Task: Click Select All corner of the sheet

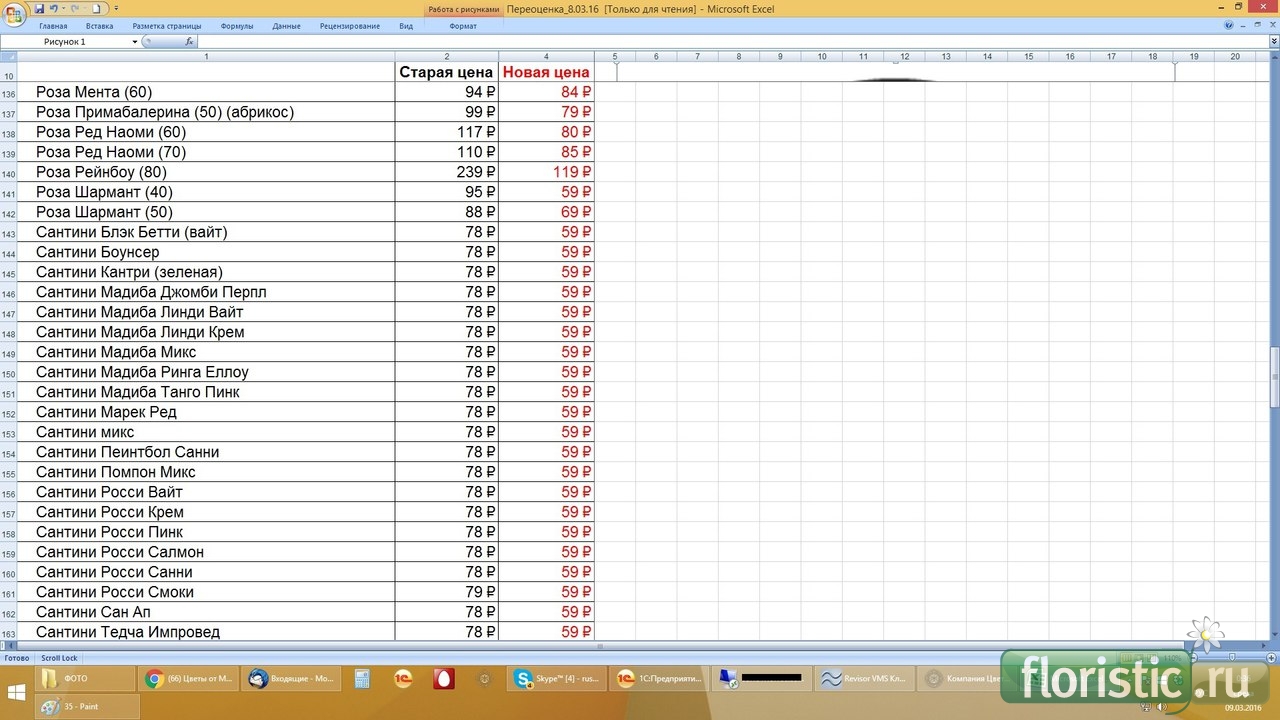Action: coord(9,57)
